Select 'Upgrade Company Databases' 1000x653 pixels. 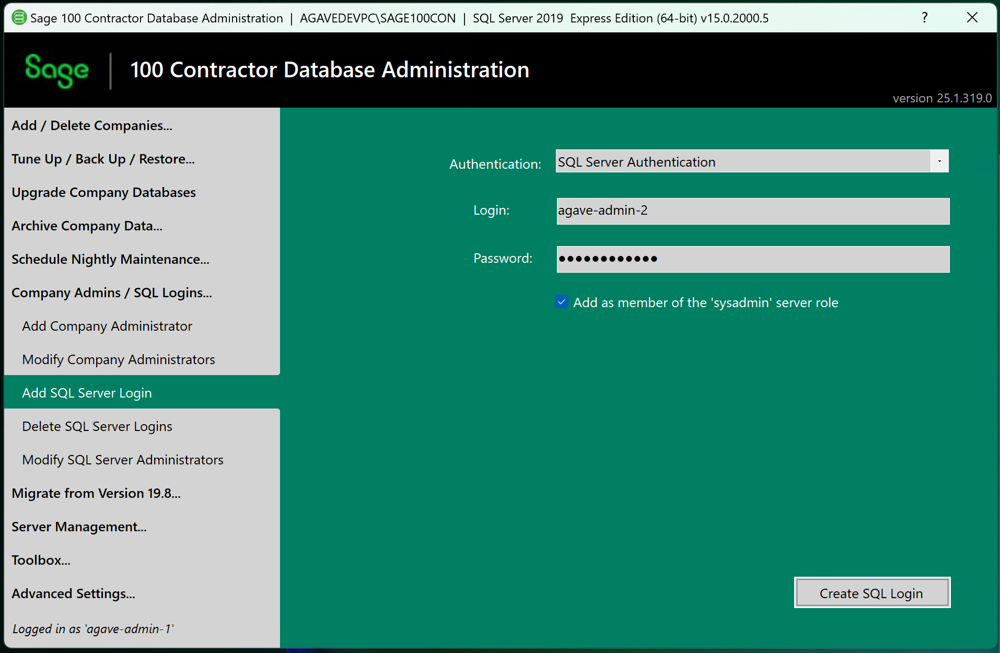point(103,192)
